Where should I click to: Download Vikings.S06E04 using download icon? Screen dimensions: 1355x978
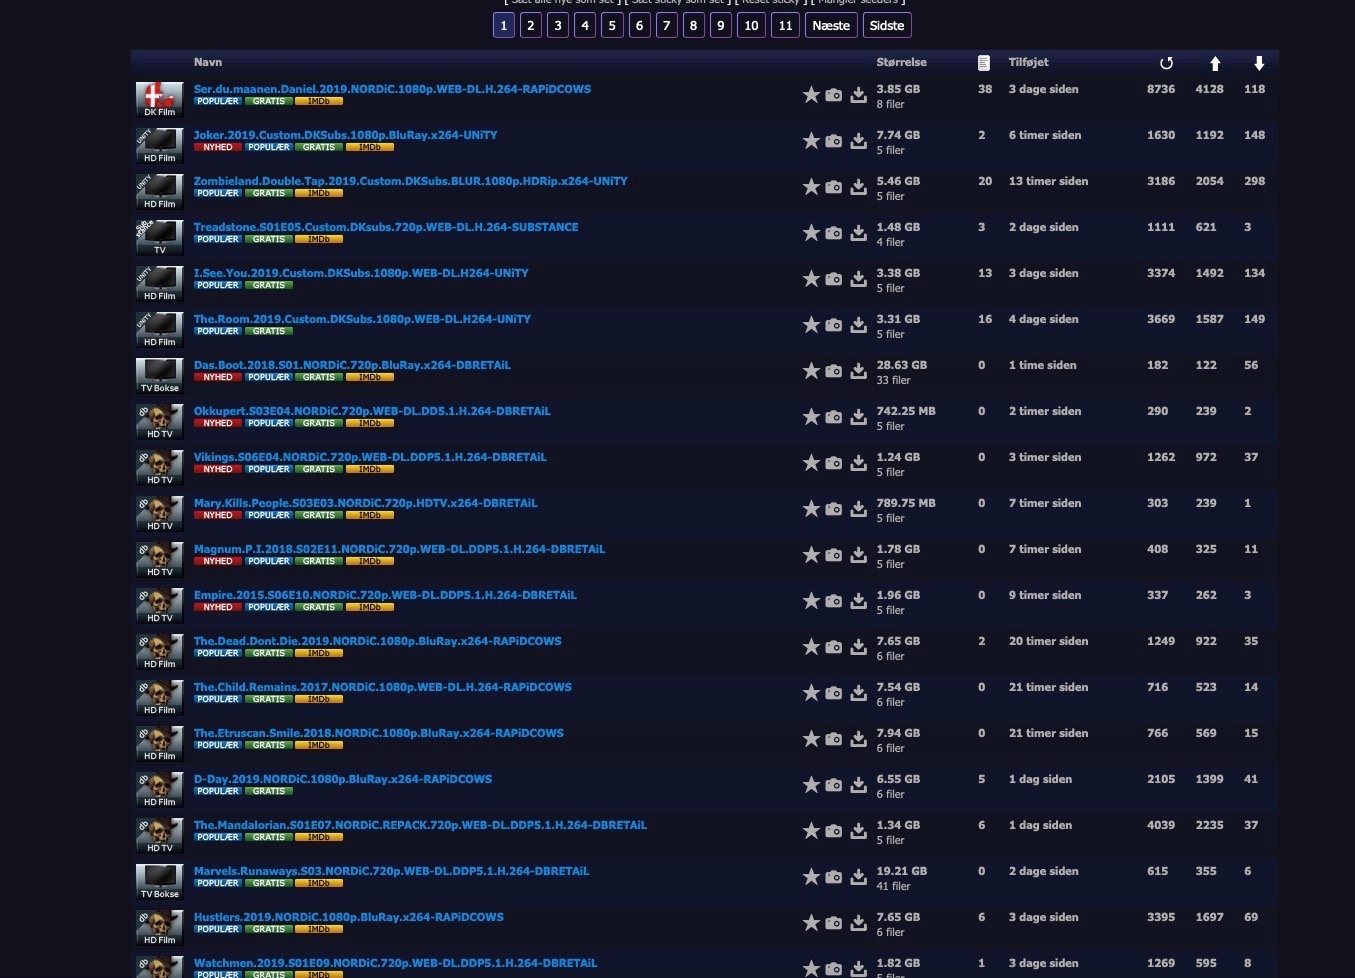(x=858, y=463)
